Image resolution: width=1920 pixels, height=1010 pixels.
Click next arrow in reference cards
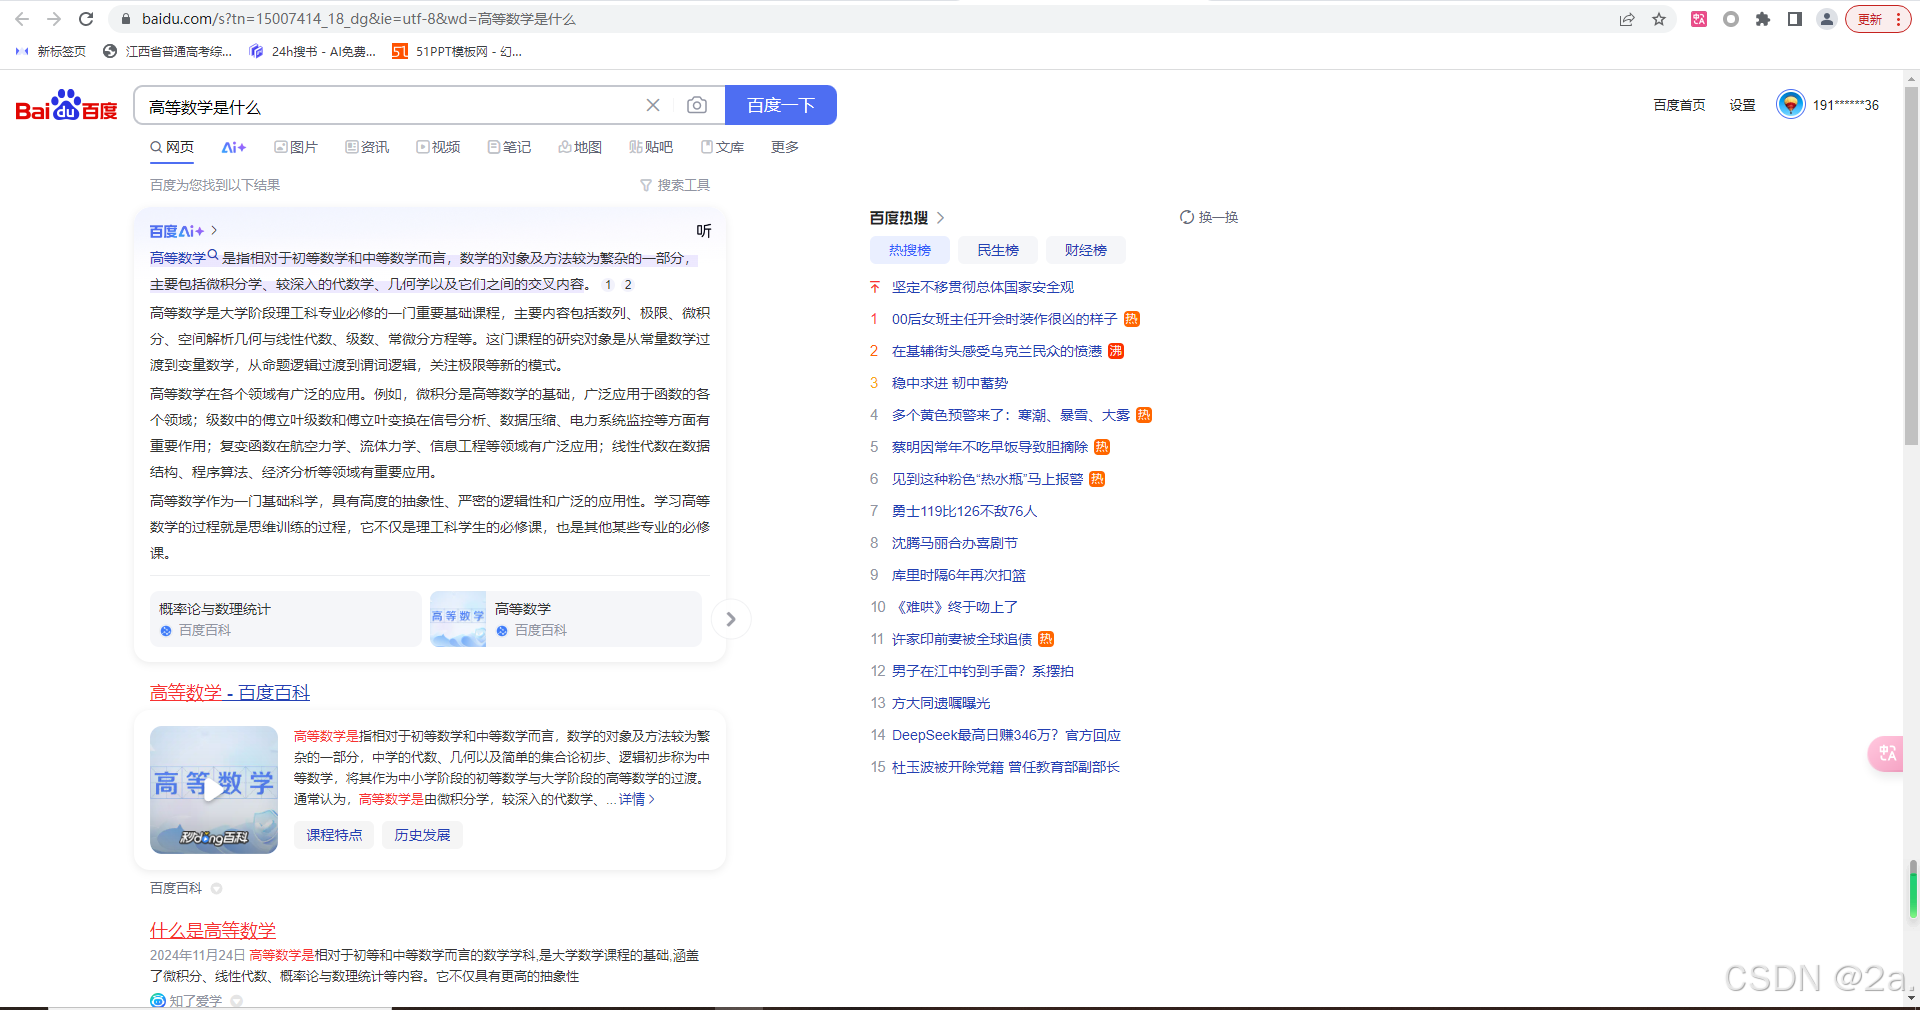click(731, 619)
